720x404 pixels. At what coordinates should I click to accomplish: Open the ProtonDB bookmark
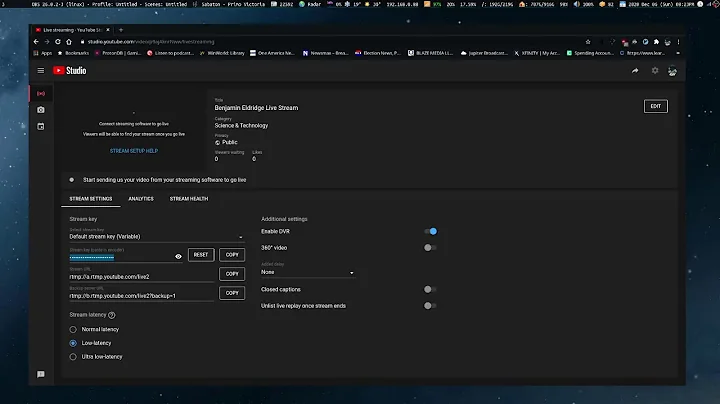[118, 53]
